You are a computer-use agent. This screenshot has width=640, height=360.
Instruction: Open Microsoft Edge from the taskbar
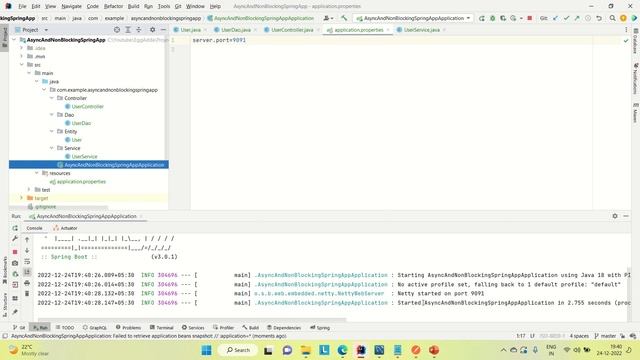(x=342, y=350)
